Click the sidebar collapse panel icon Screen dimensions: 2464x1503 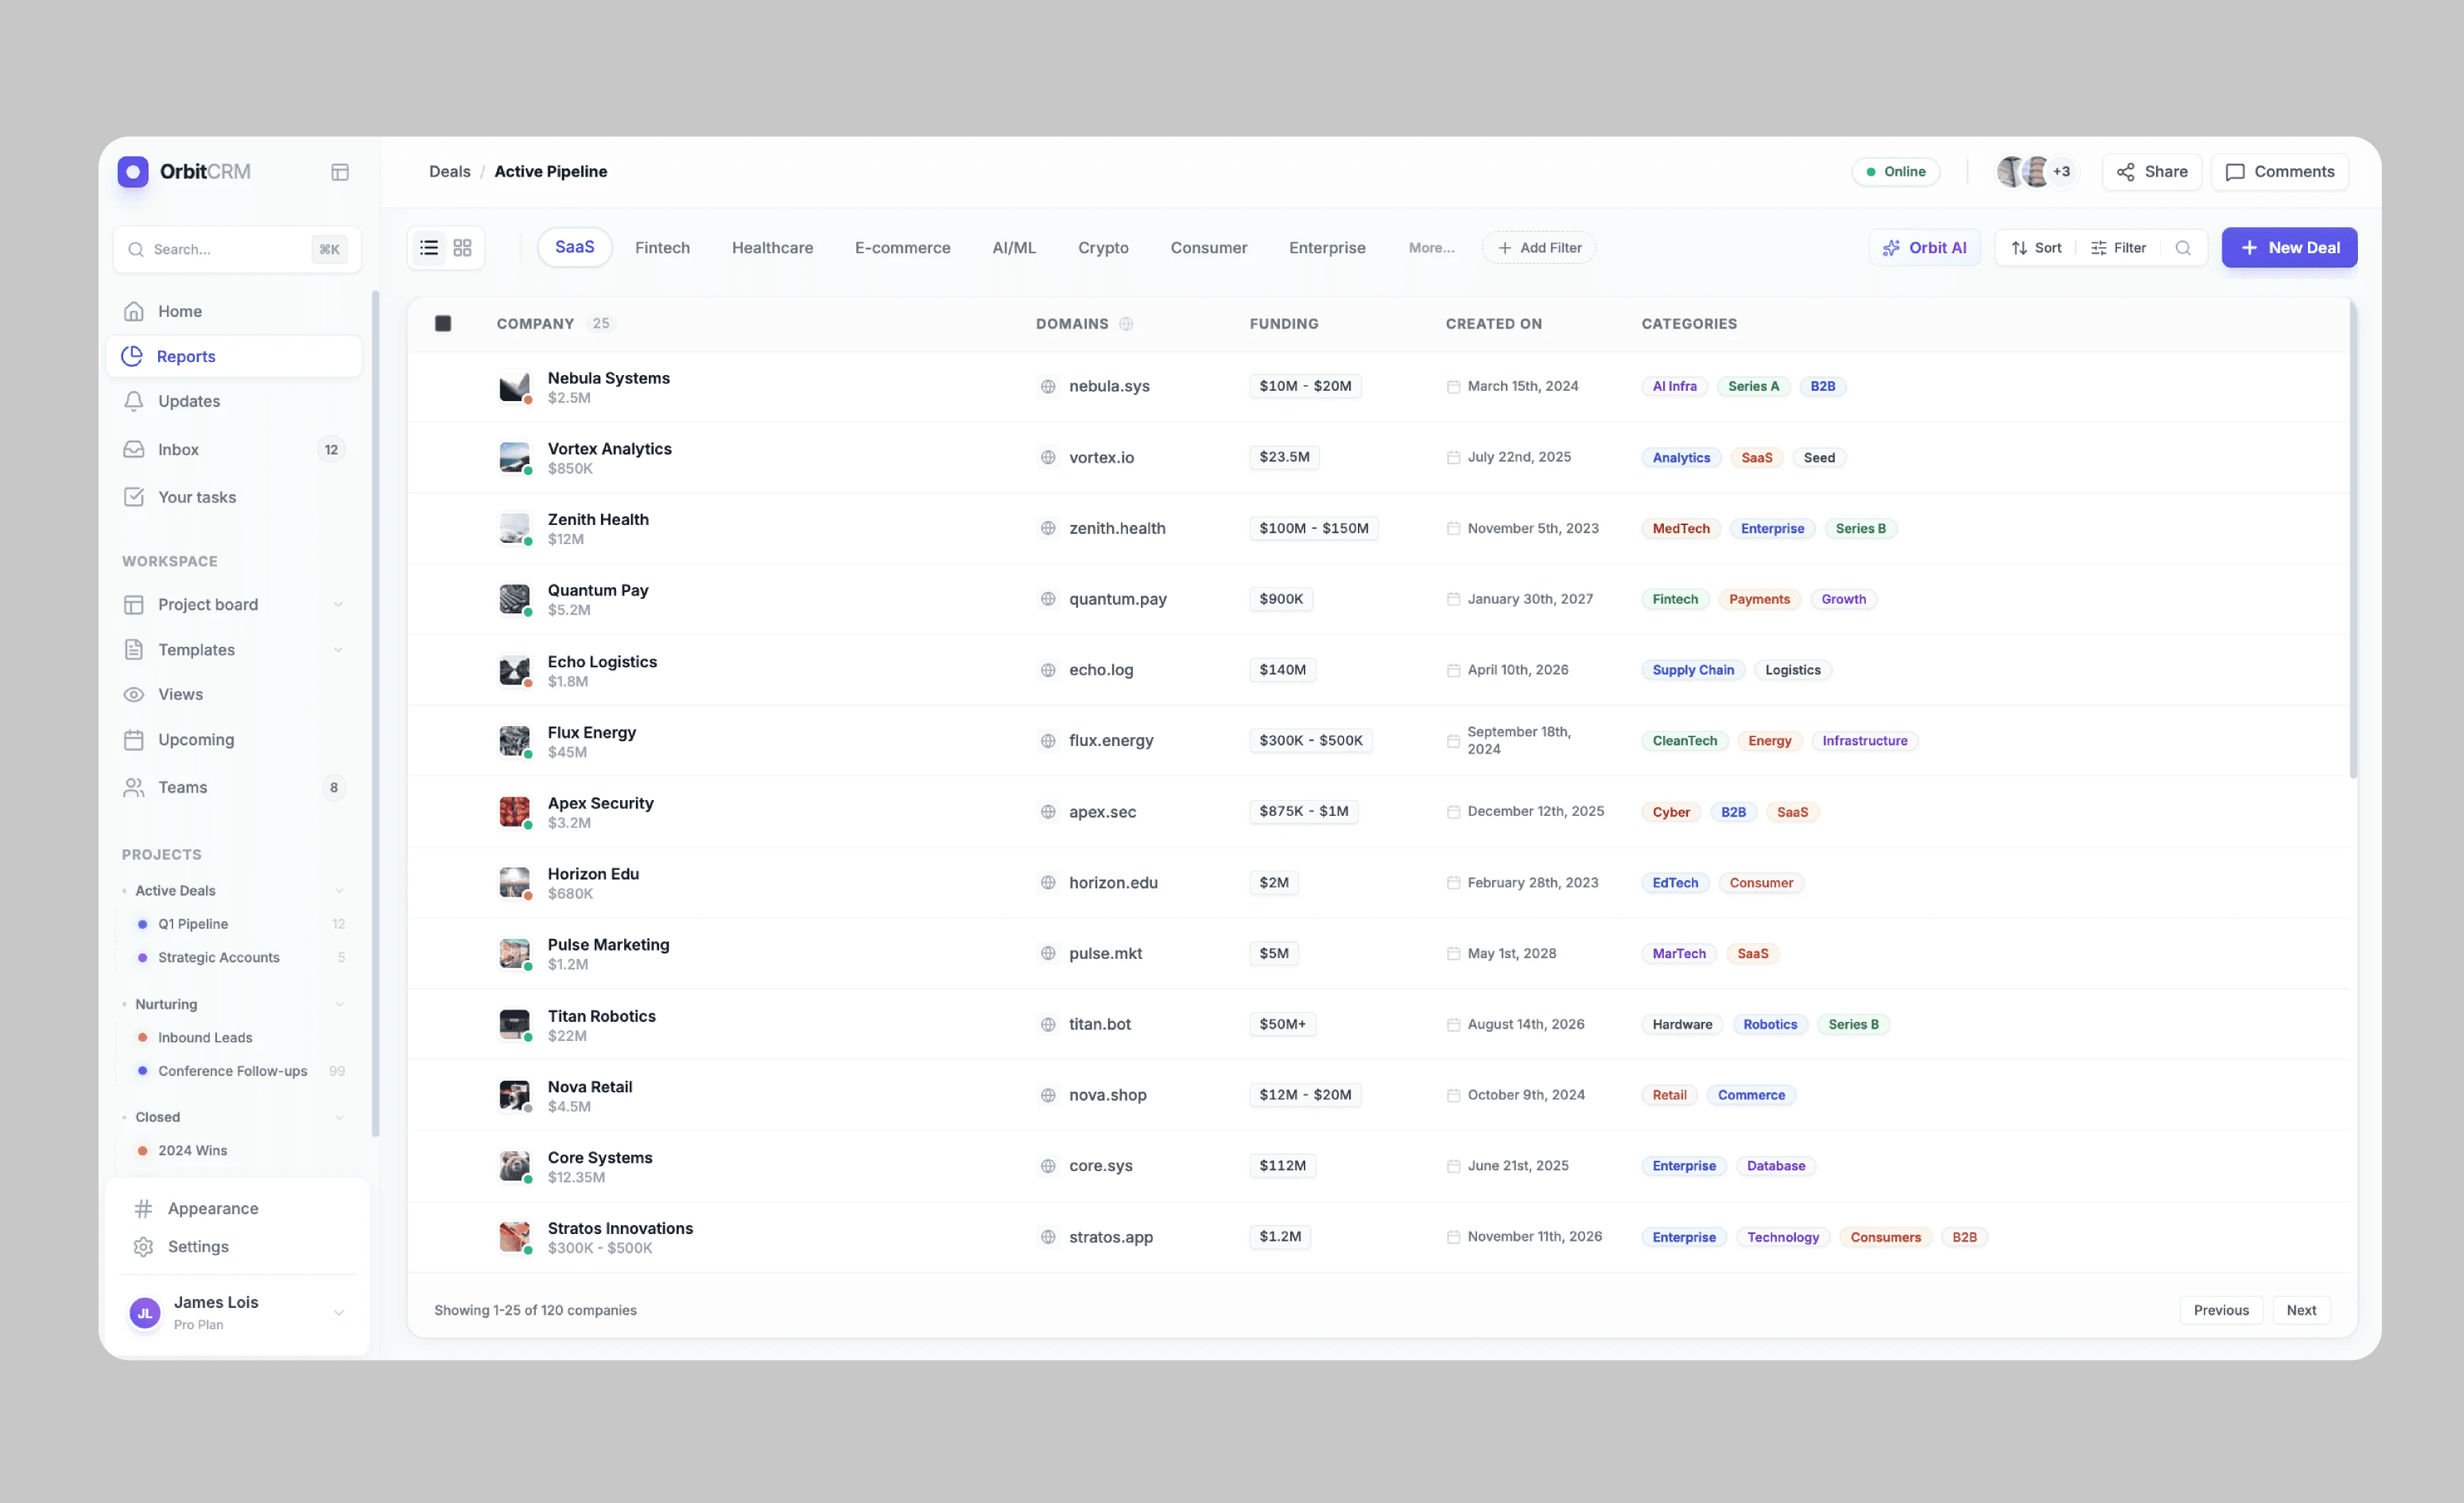click(340, 172)
